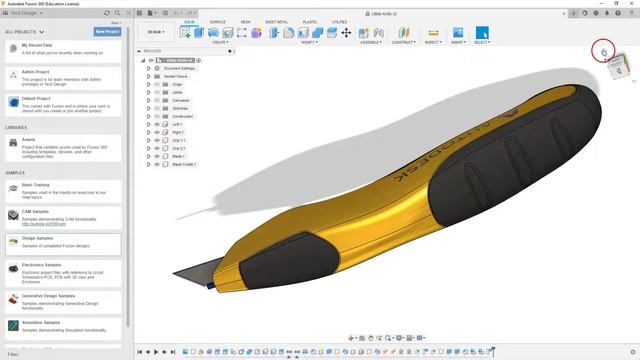Switch to the Sheet Metal tab
The image size is (640, 360).
click(x=276, y=22)
